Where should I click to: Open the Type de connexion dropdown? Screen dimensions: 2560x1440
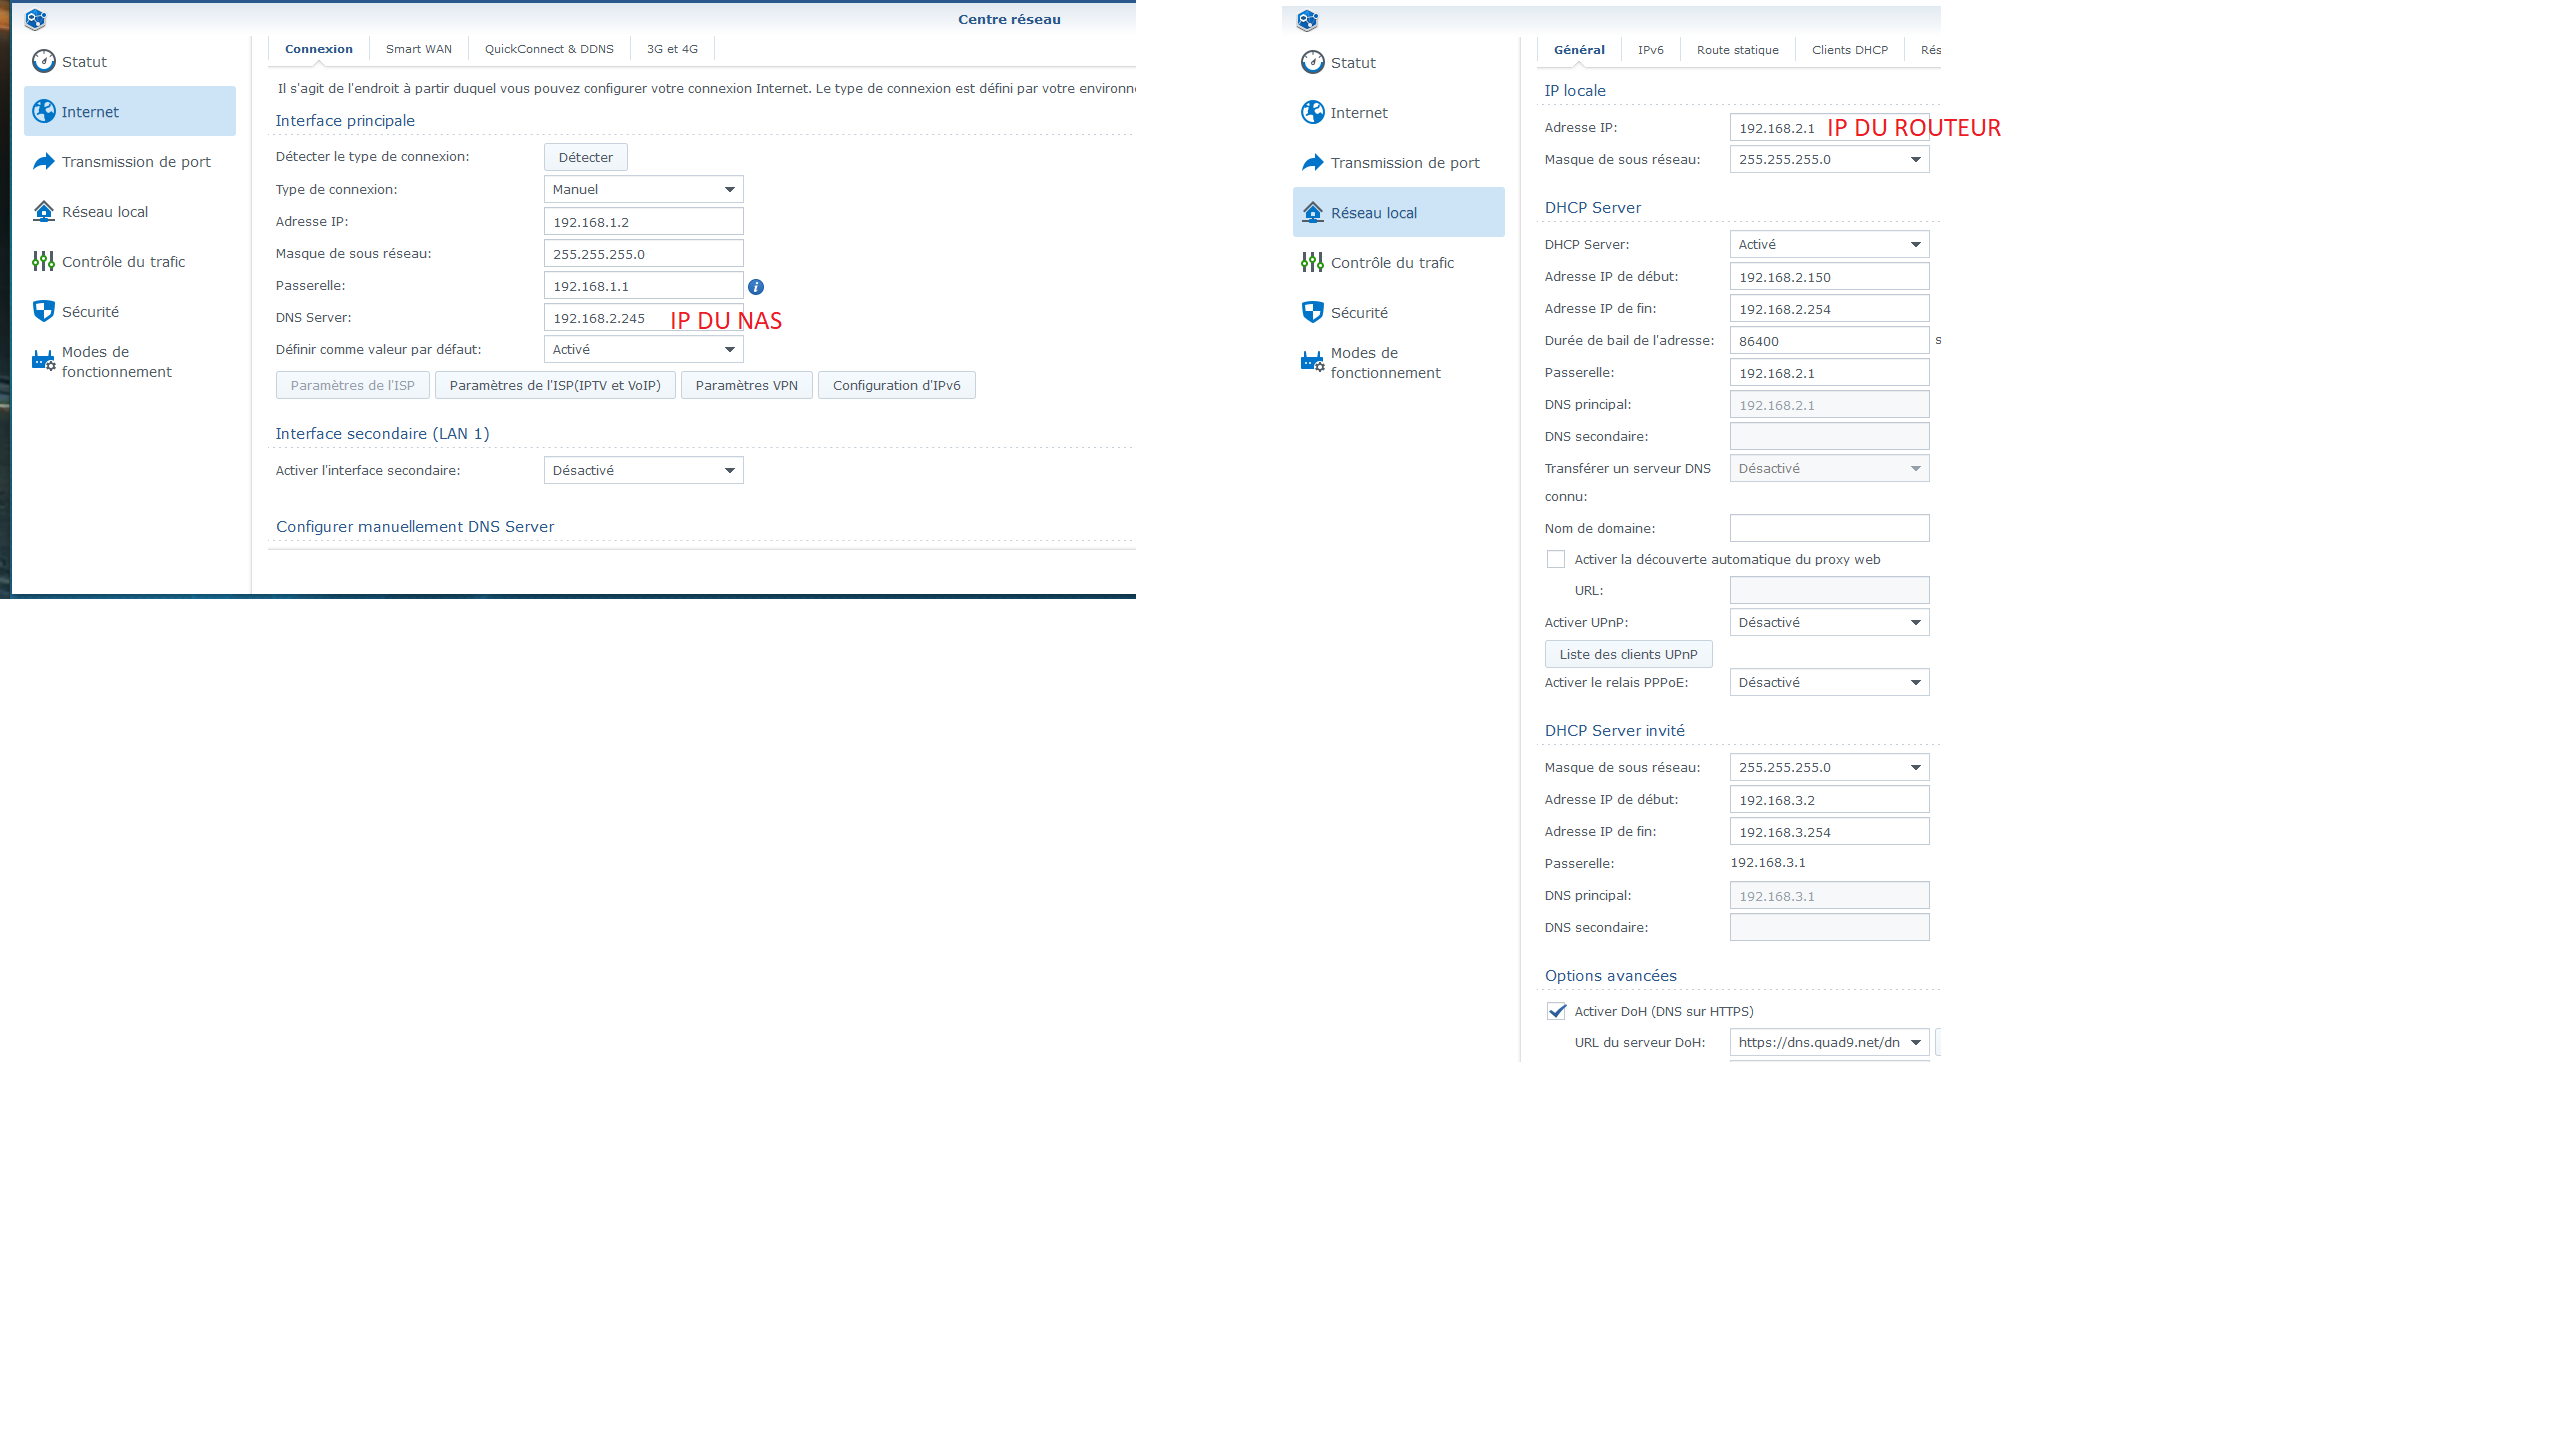(x=643, y=189)
